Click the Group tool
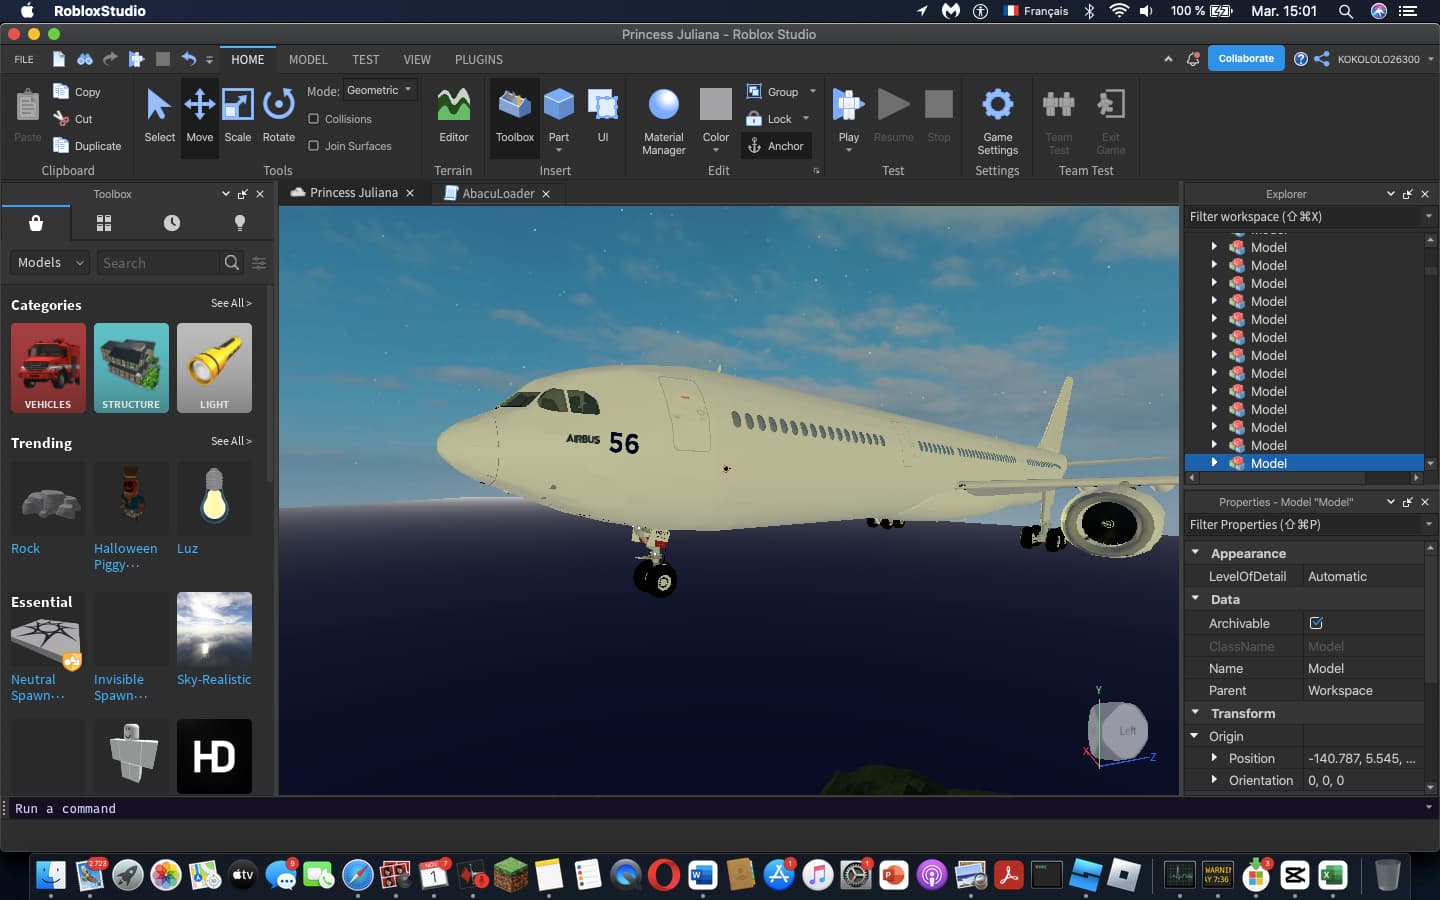Viewport: 1440px width, 900px height. point(773,91)
